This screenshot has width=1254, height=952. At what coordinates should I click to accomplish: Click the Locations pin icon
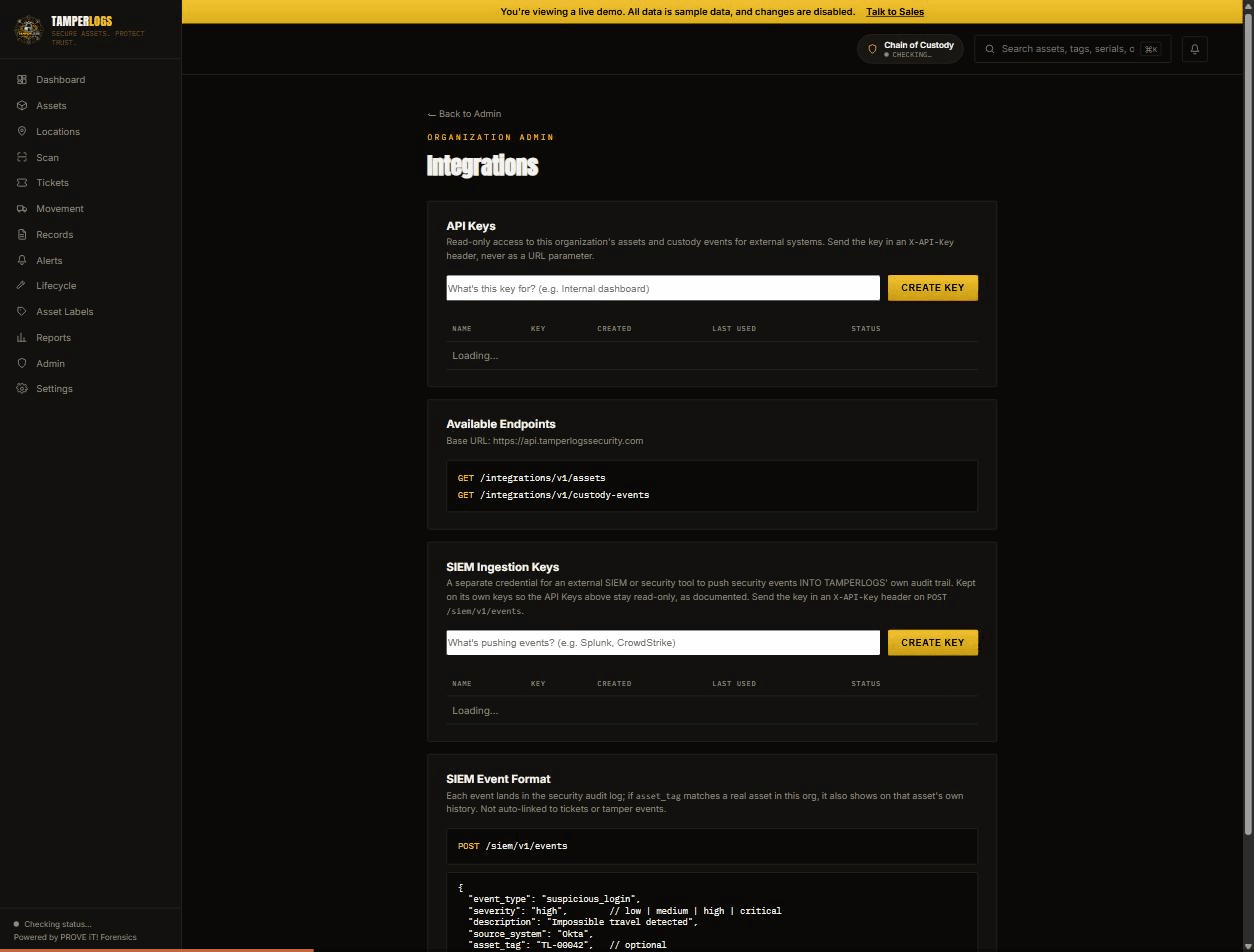[22, 132]
